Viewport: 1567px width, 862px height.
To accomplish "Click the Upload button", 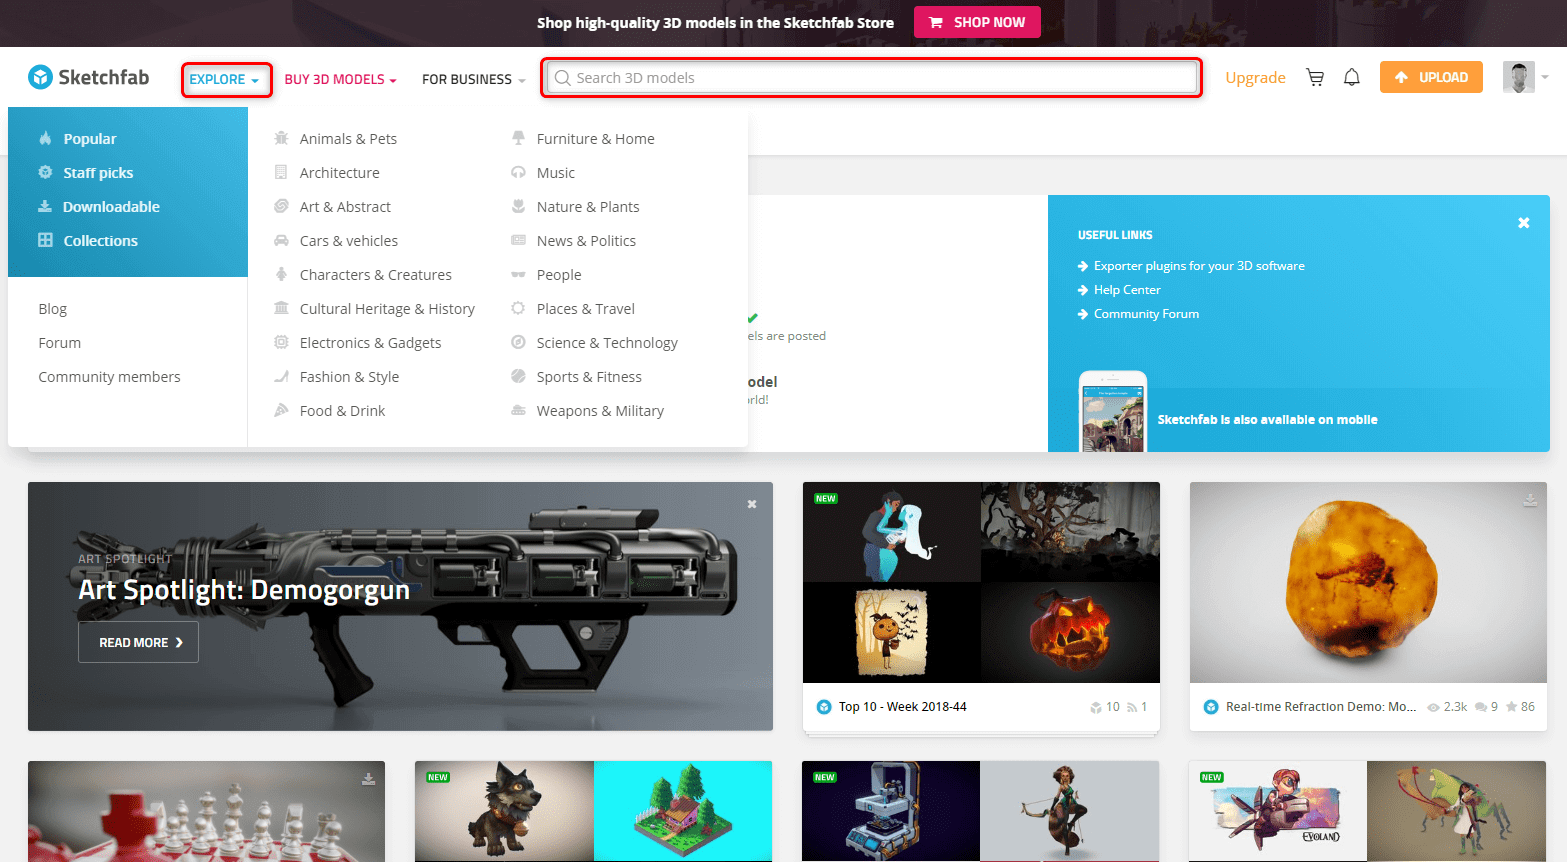I will pos(1431,77).
